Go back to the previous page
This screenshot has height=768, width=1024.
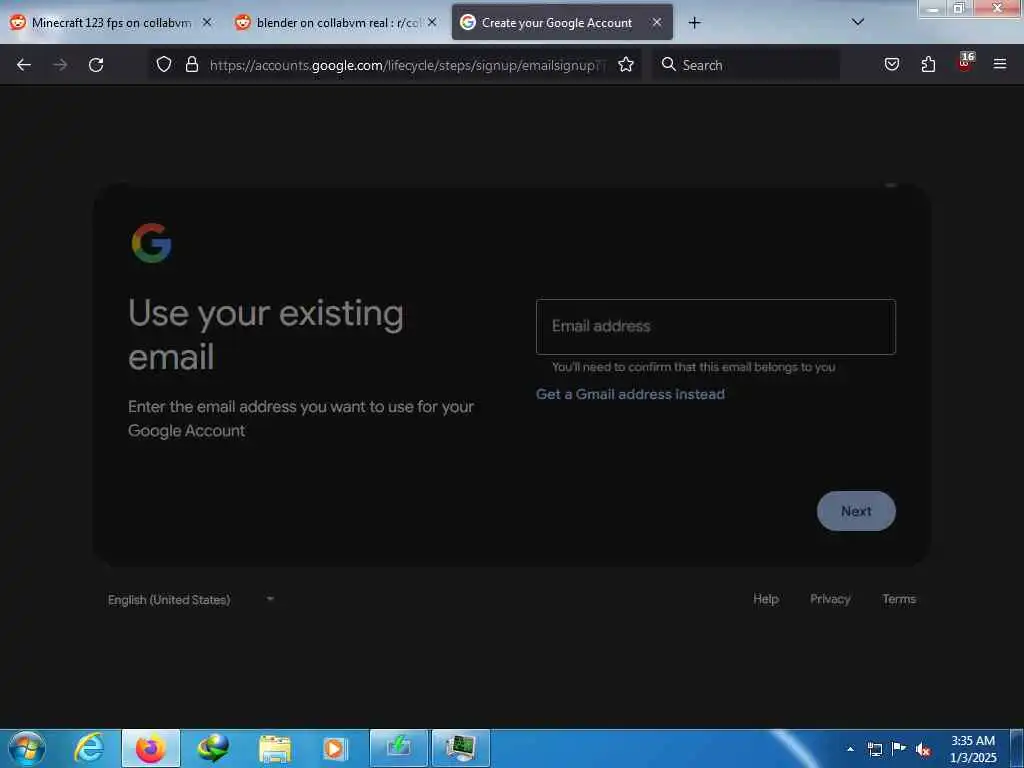click(x=24, y=65)
